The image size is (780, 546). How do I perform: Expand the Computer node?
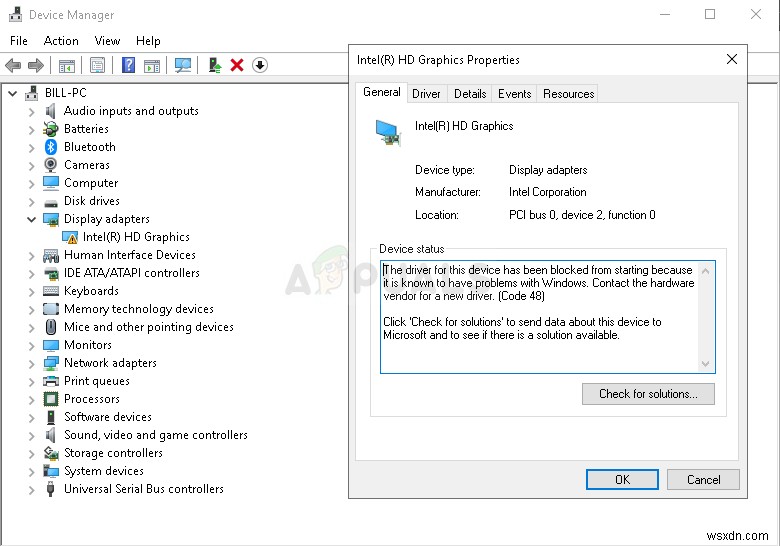[x=31, y=183]
